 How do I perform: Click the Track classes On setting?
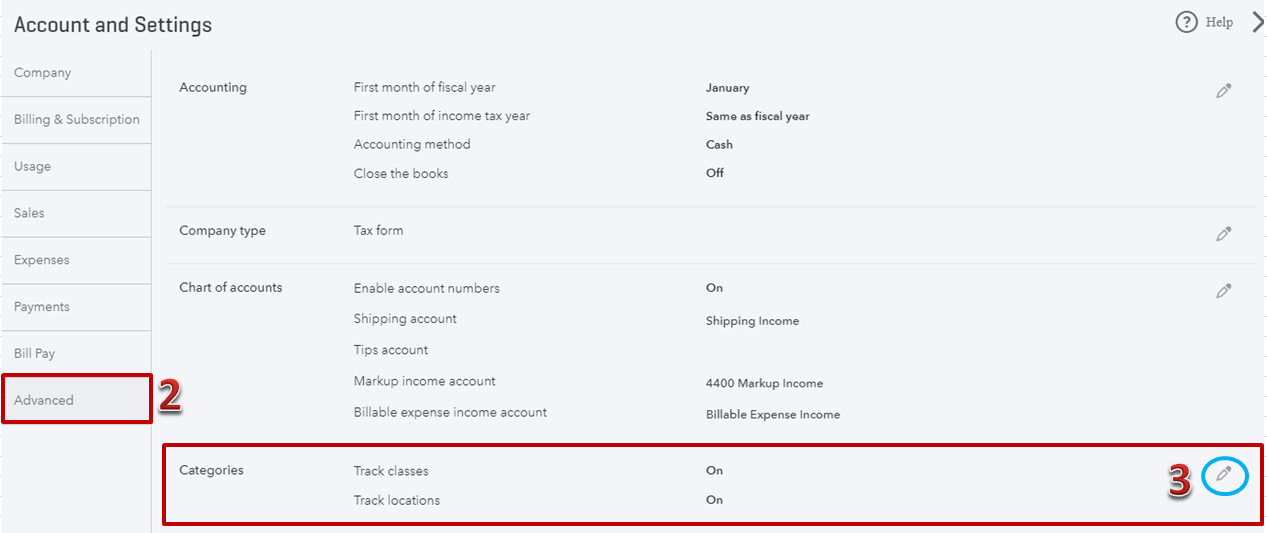714,470
